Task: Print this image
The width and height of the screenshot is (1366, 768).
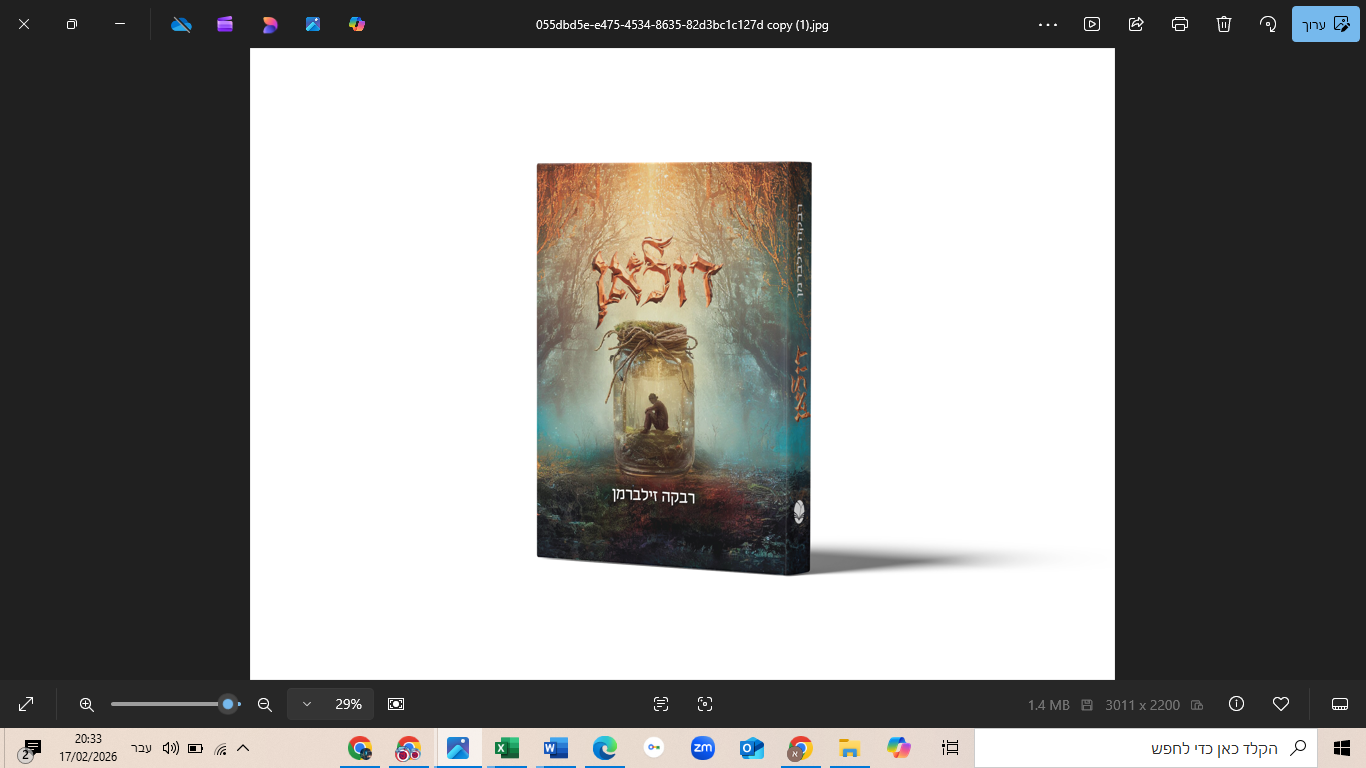Action: (x=1179, y=24)
